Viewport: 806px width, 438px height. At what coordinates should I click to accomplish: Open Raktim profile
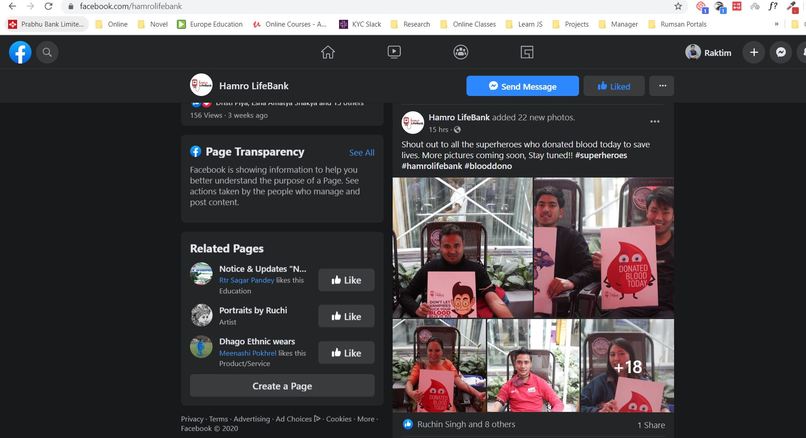point(708,52)
